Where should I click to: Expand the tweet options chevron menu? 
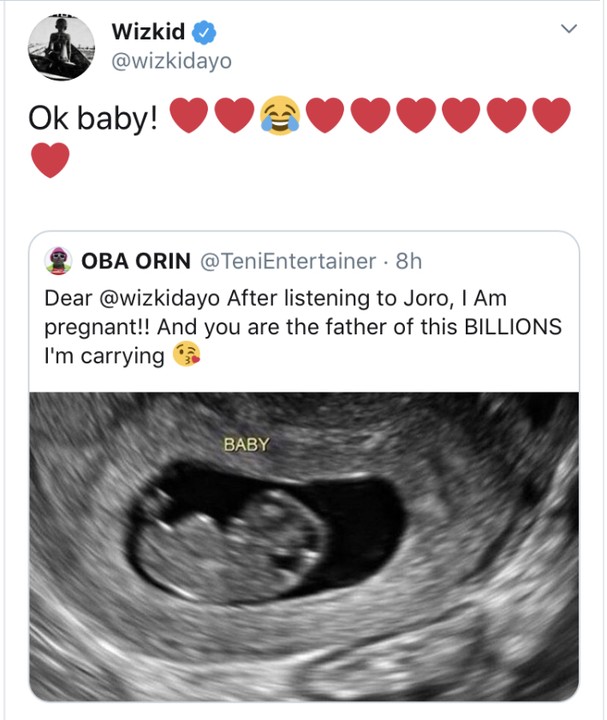point(569,31)
